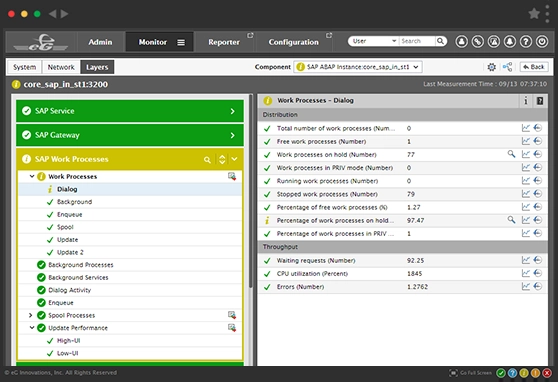Open graph for CPU utilization
The image size is (558, 382).
pos(526,273)
